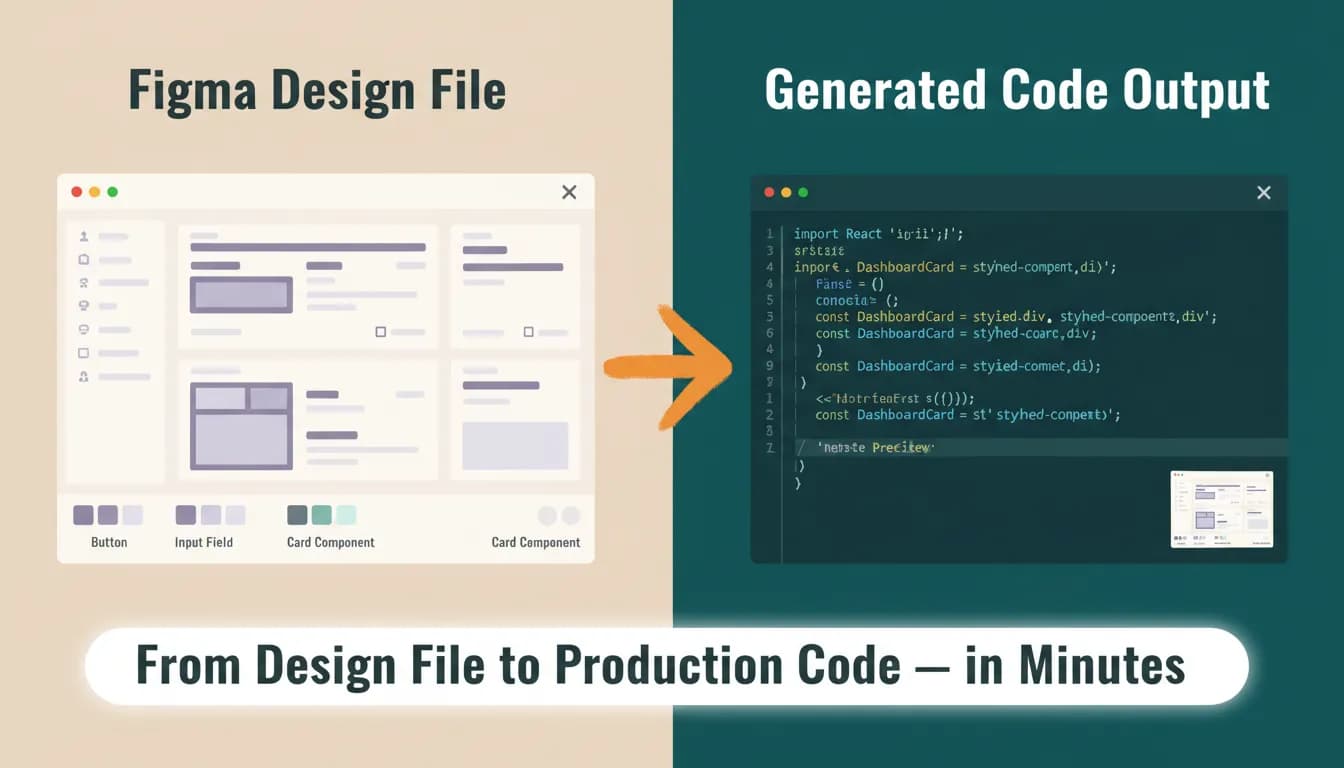Close the code editor window with X
1344x768 pixels.
(1264, 193)
